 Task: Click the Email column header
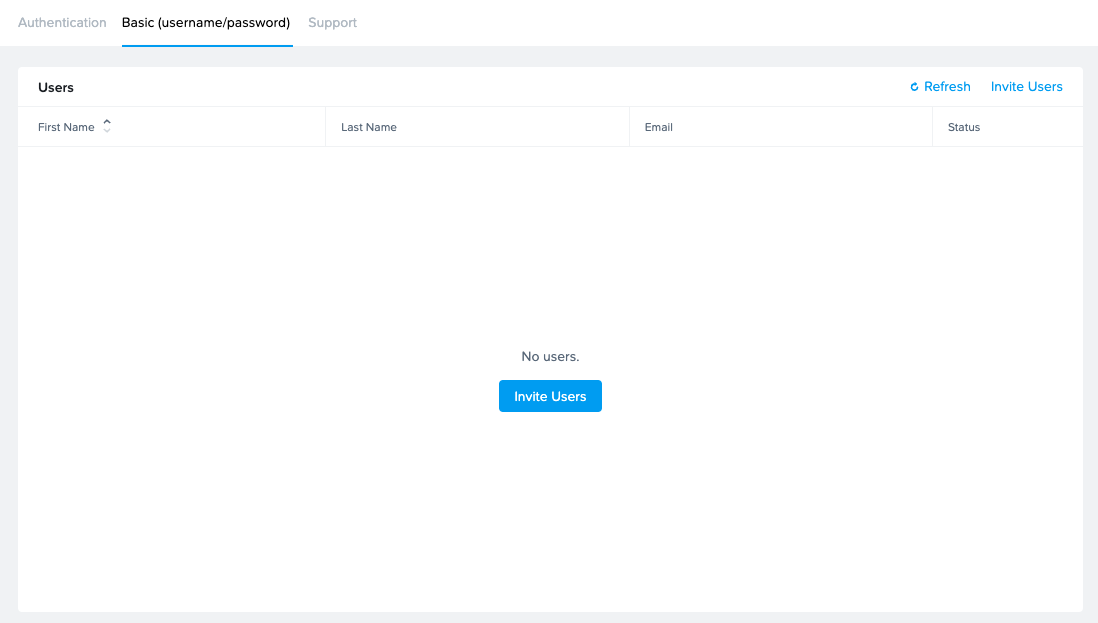pyautogui.click(x=659, y=127)
